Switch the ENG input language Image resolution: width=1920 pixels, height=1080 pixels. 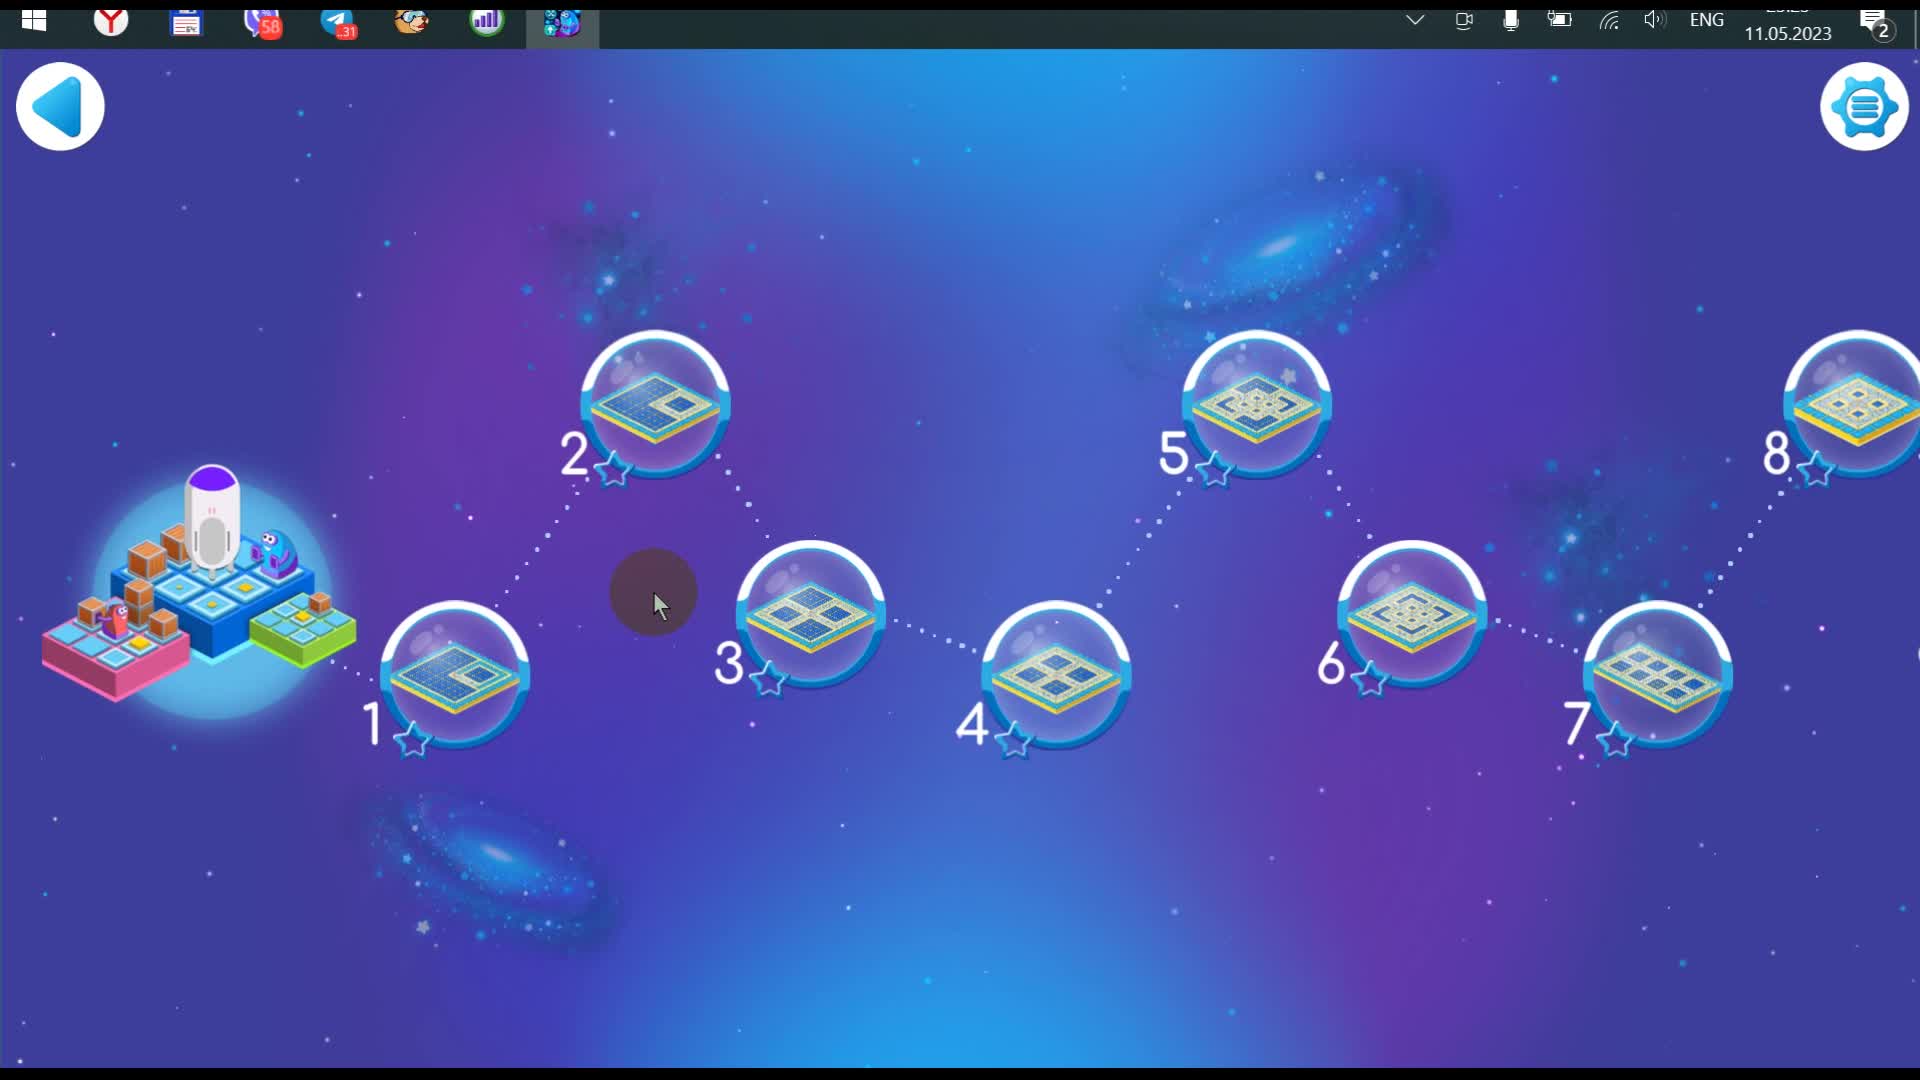click(x=1706, y=20)
